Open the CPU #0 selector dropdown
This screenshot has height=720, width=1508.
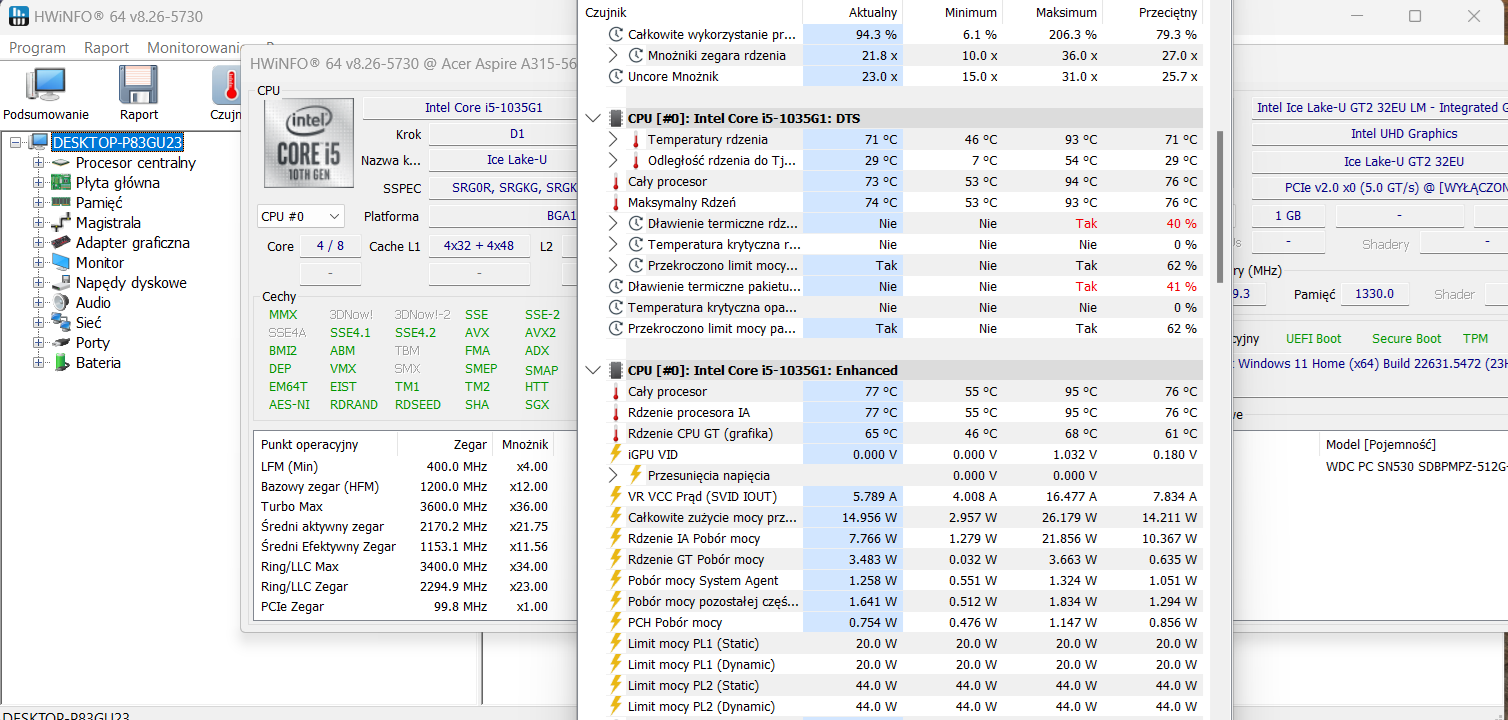point(300,216)
